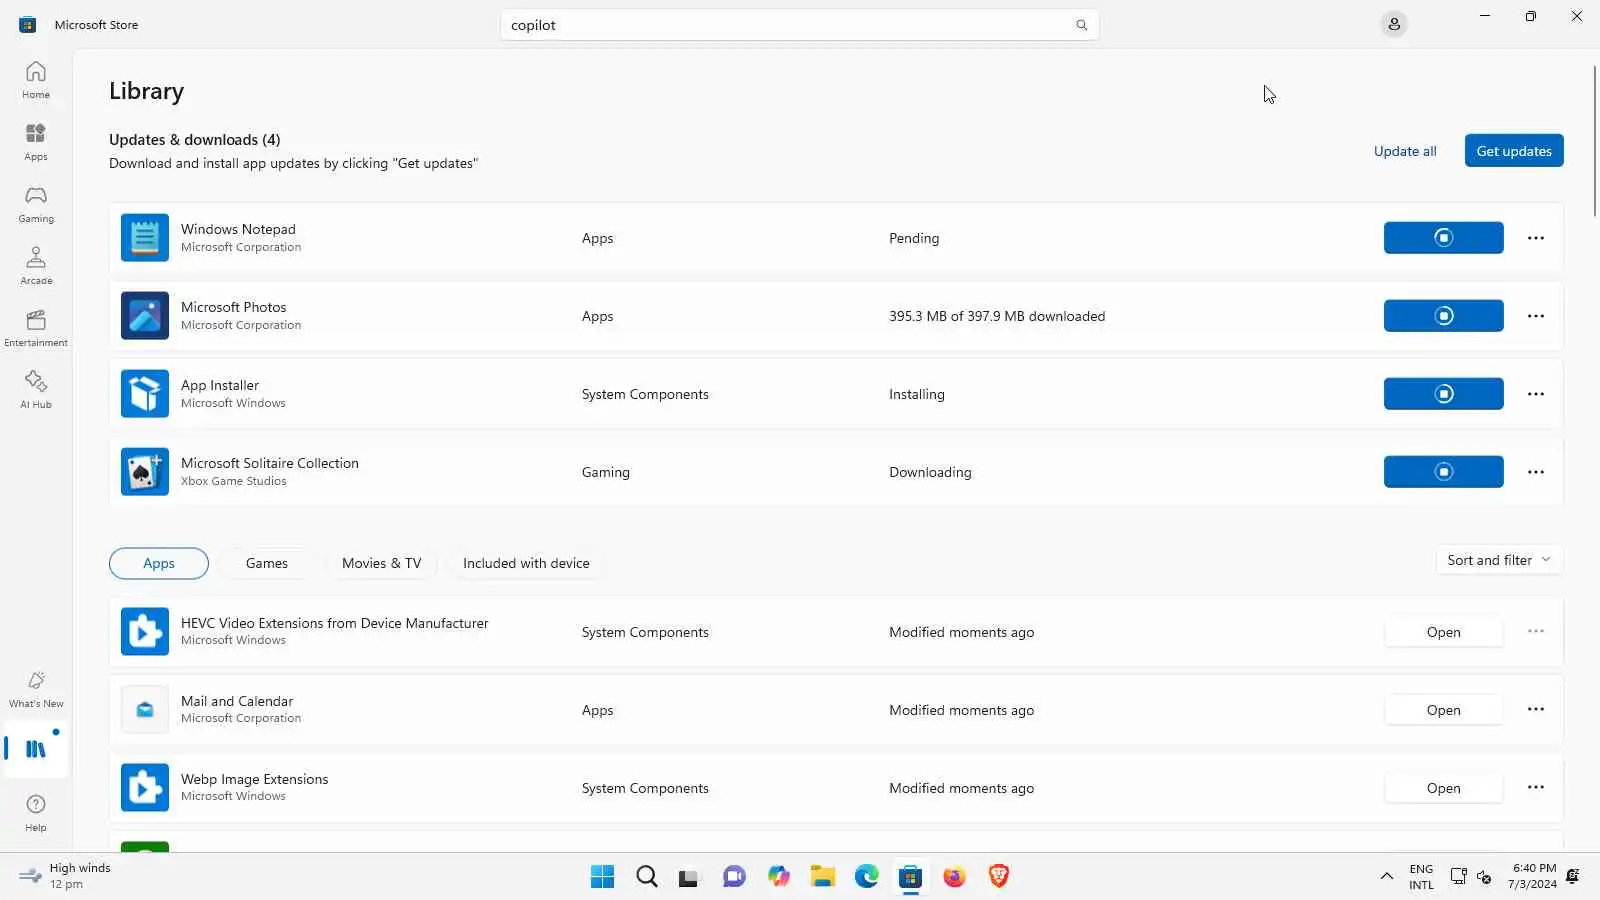Viewport: 1600px width, 900px height.
Task: Expand the Sort and filter dropdown
Action: coord(1498,560)
